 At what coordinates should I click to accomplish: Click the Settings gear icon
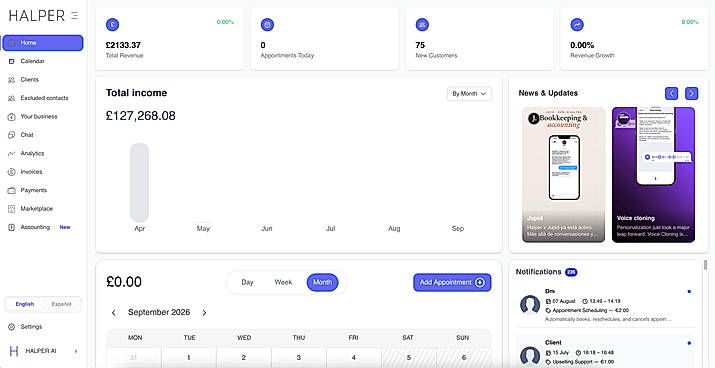[11, 327]
